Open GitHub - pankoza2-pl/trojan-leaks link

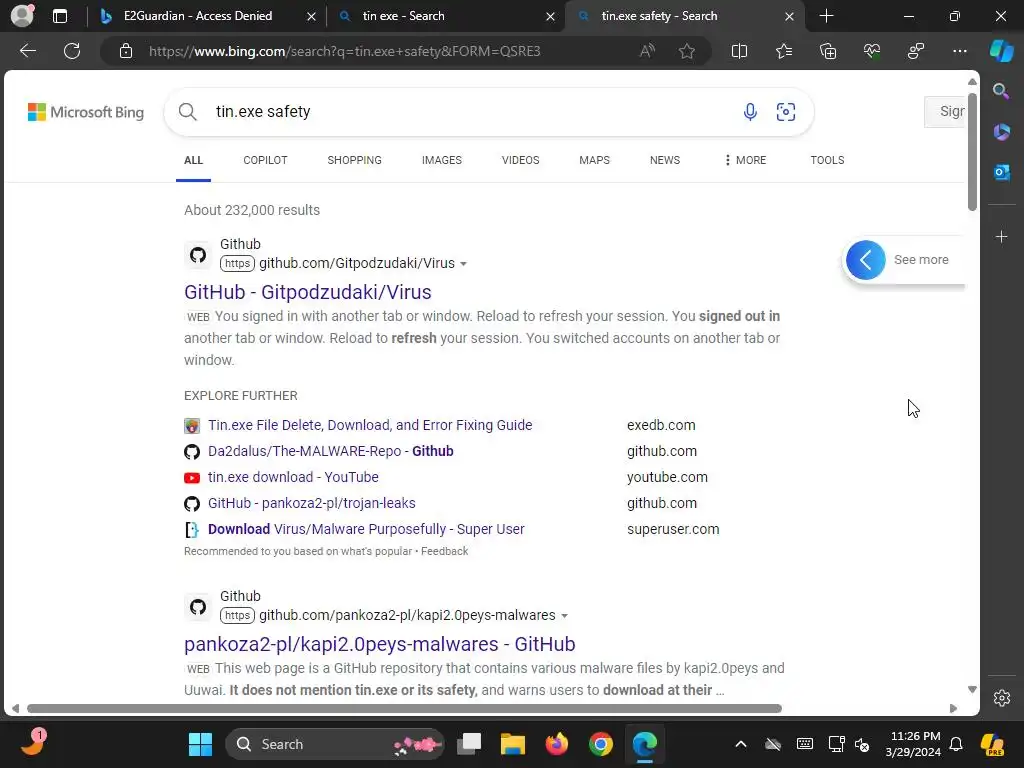(x=312, y=504)
